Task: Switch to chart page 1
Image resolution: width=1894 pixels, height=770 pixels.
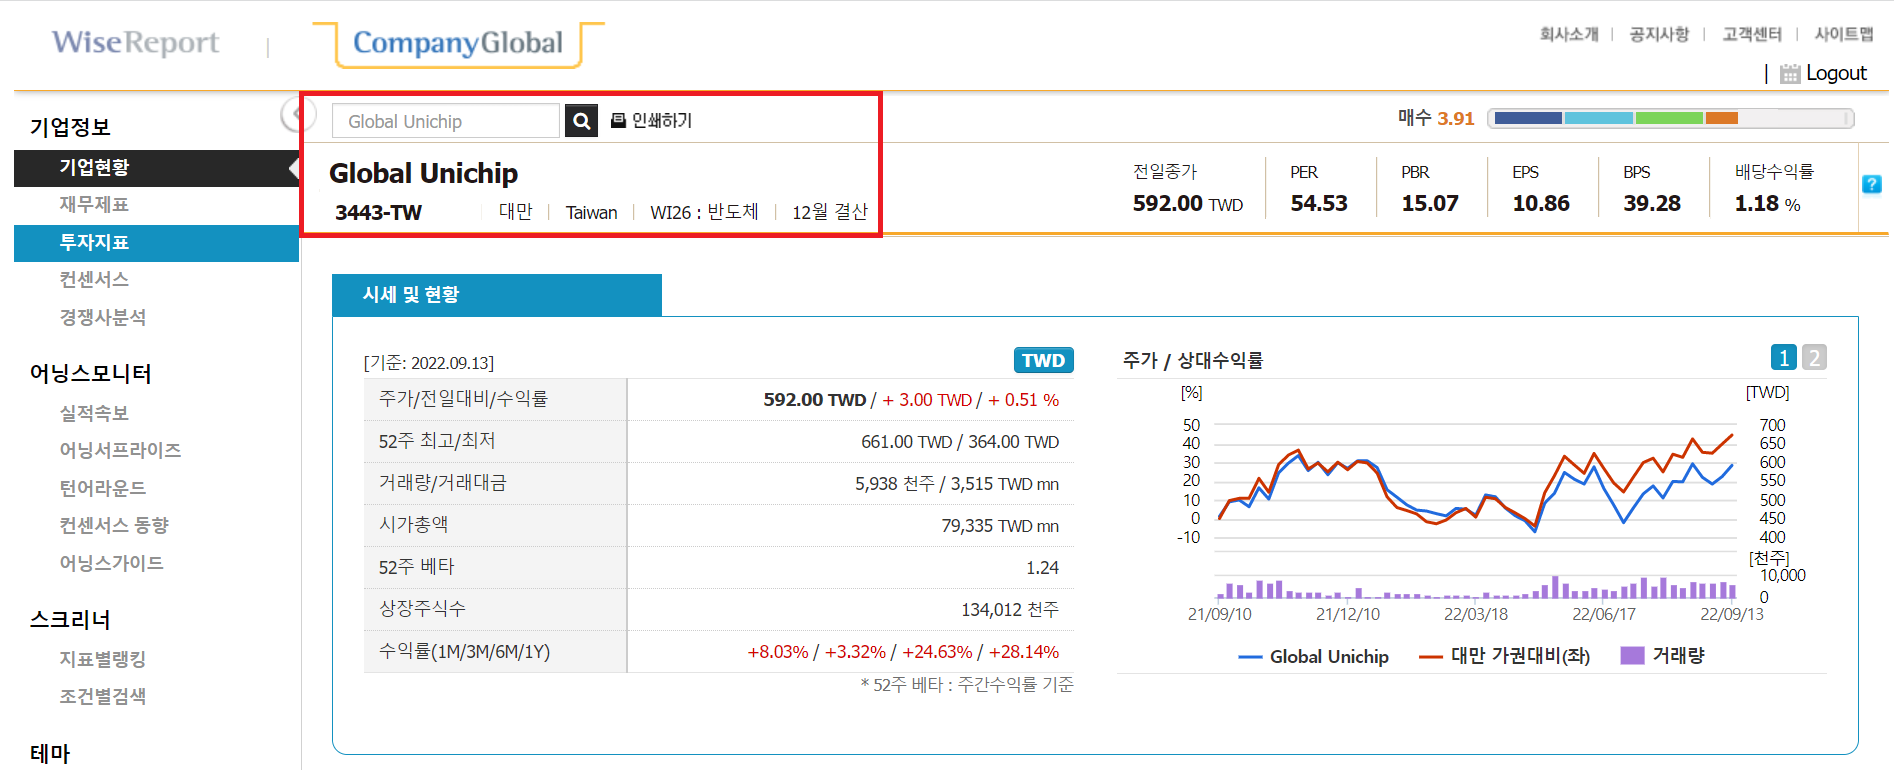Action: point(1784,357)
